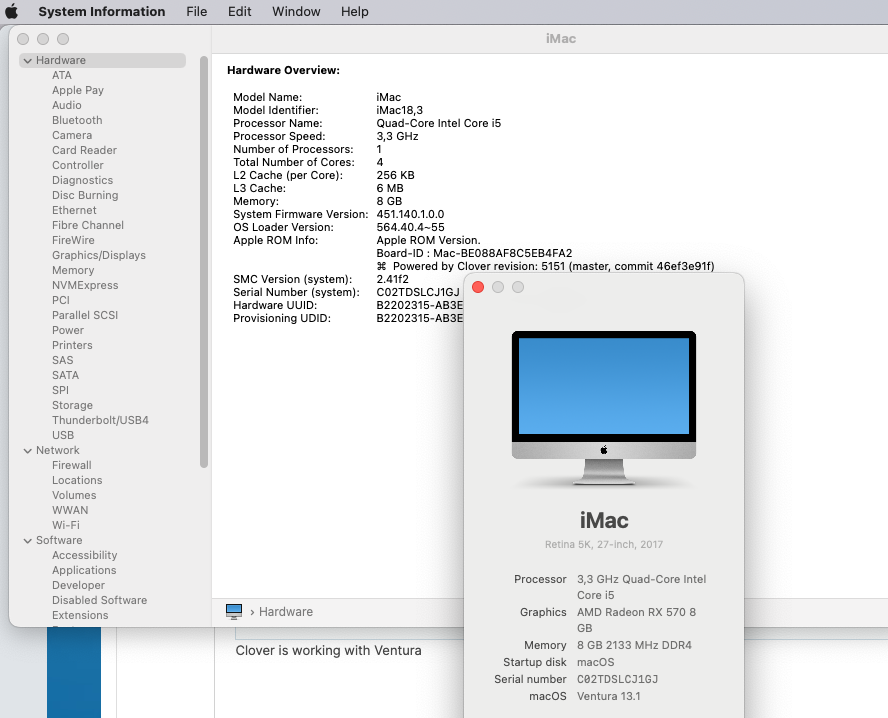Select Locations under Network
This screenshot has height=718, width=888.
point(77,480)
